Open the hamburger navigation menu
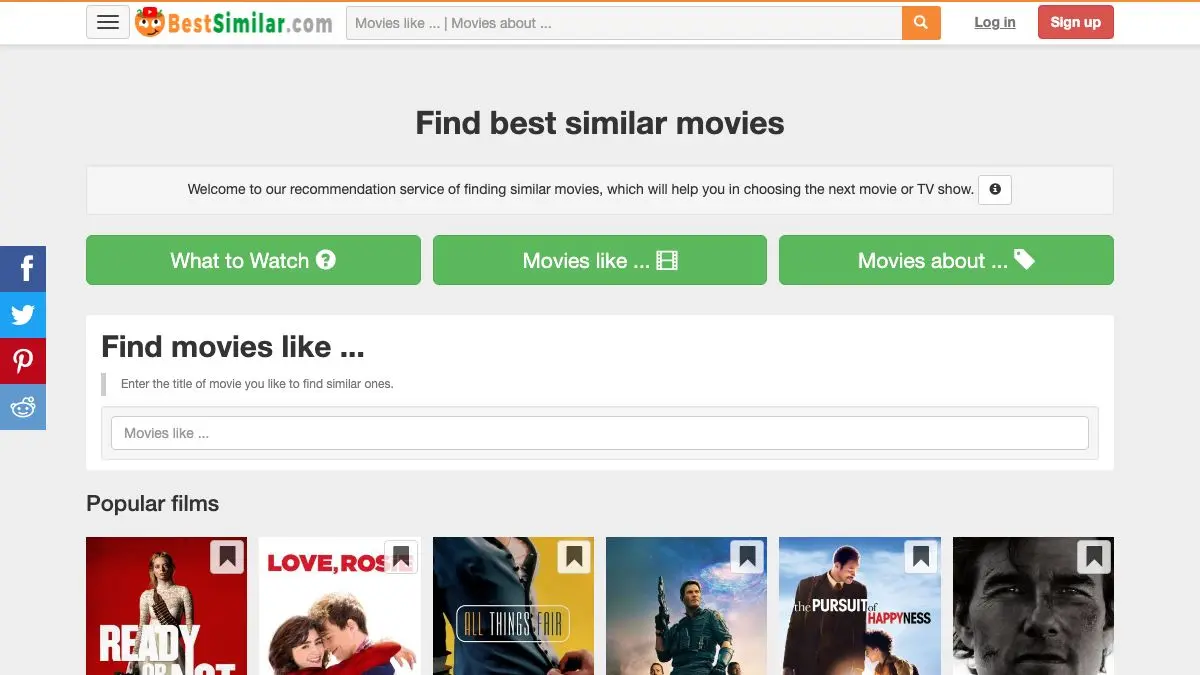The height and width of the screenshot is (675, 1200). [x=108, y=22]
